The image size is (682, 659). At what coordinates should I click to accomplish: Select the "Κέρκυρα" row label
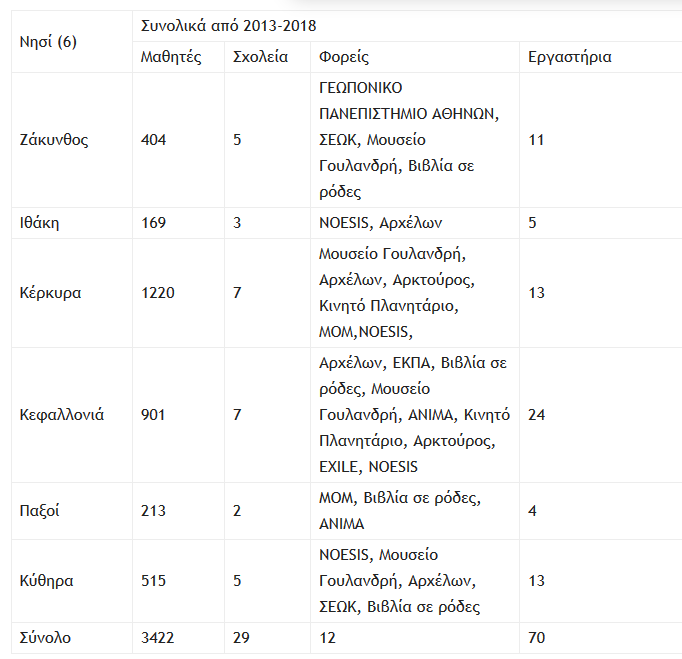[50, 293]
